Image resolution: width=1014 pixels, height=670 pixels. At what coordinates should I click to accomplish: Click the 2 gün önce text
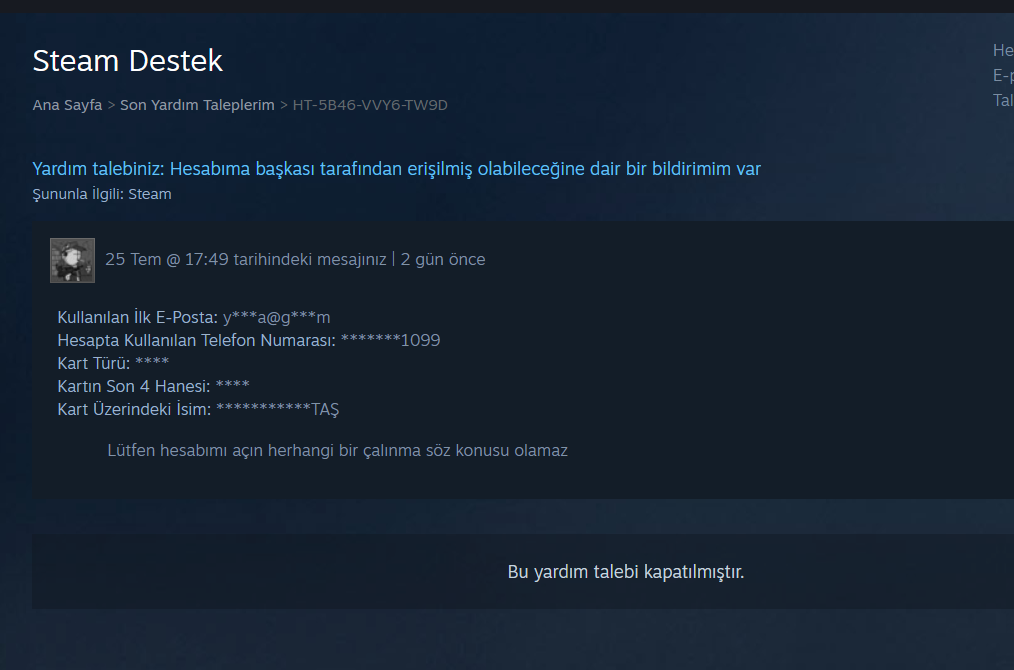[x=443, y=259]
